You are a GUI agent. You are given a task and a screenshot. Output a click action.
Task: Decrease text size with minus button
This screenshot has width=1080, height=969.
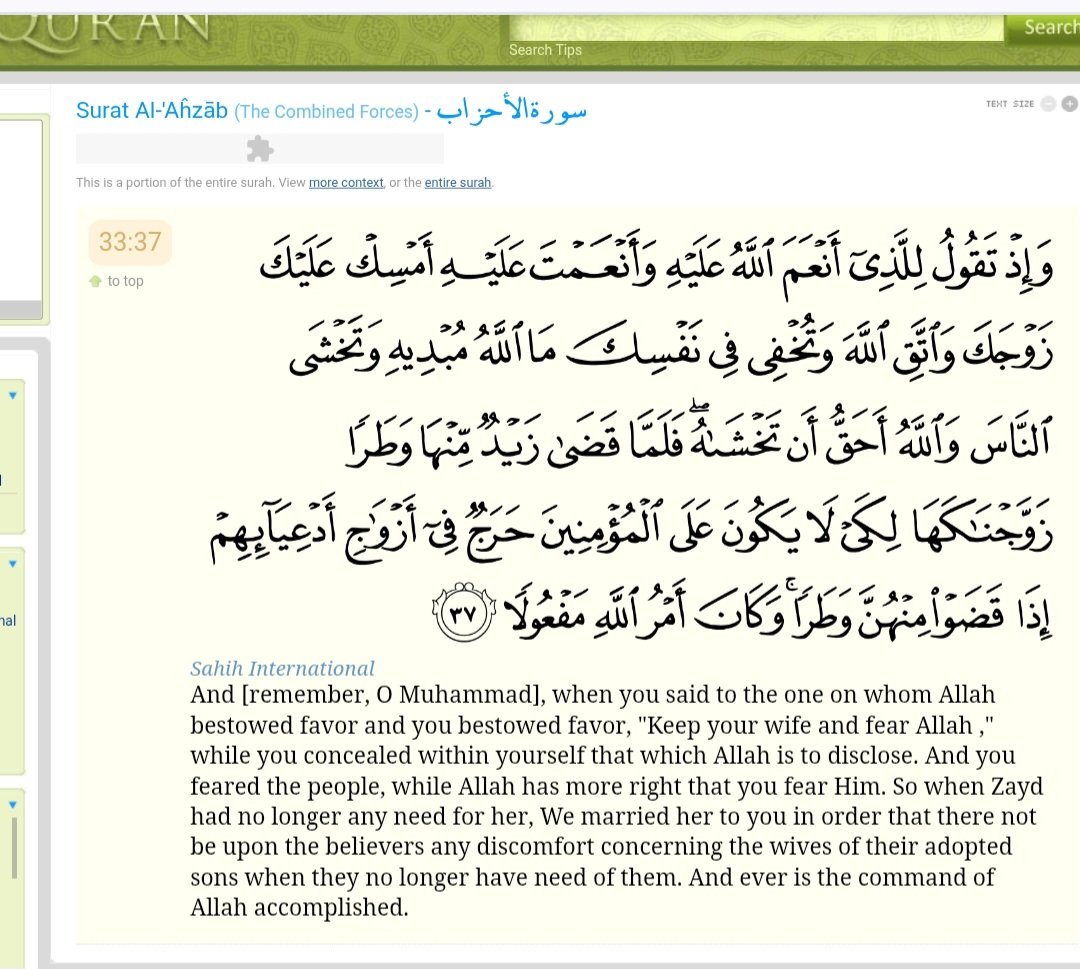tap(1048, 104)
